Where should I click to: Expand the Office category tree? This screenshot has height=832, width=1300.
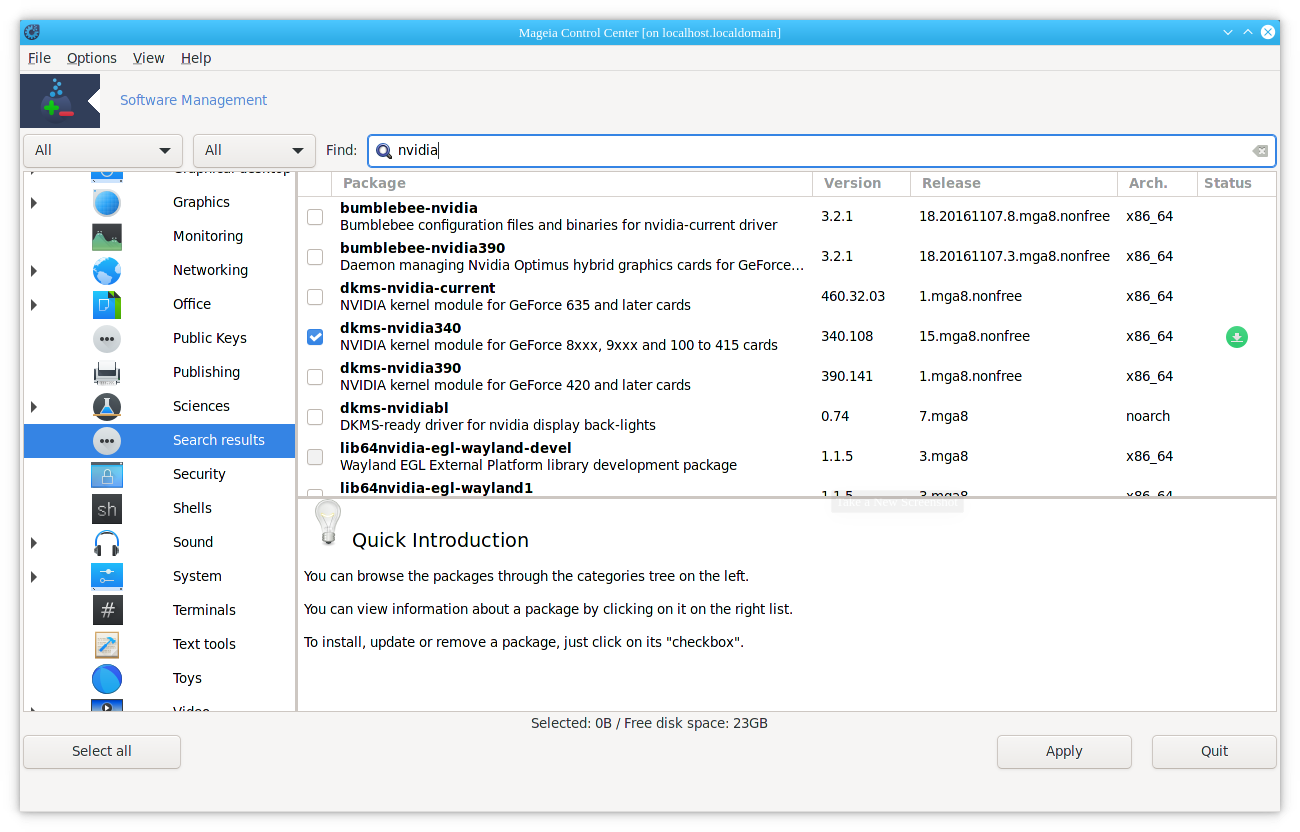click(34, 305)
